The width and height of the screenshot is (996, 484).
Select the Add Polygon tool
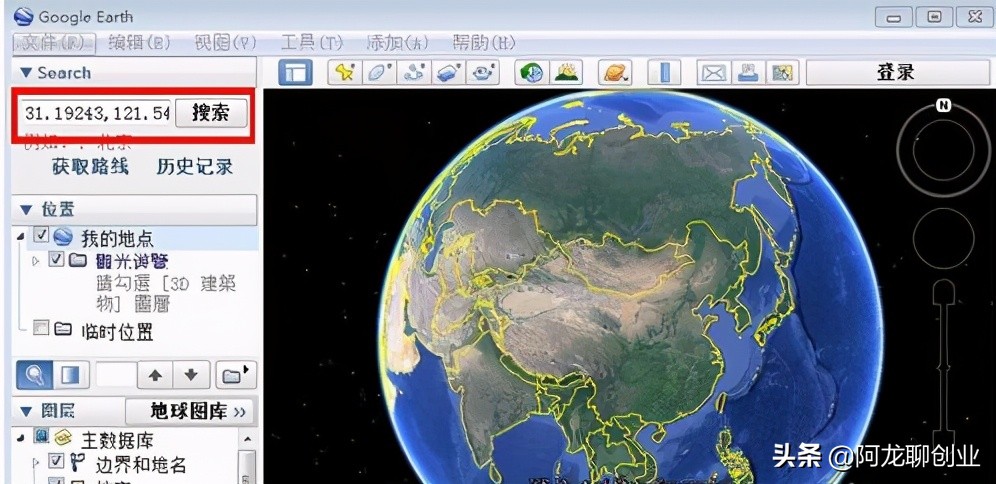[x=379, y=72]
